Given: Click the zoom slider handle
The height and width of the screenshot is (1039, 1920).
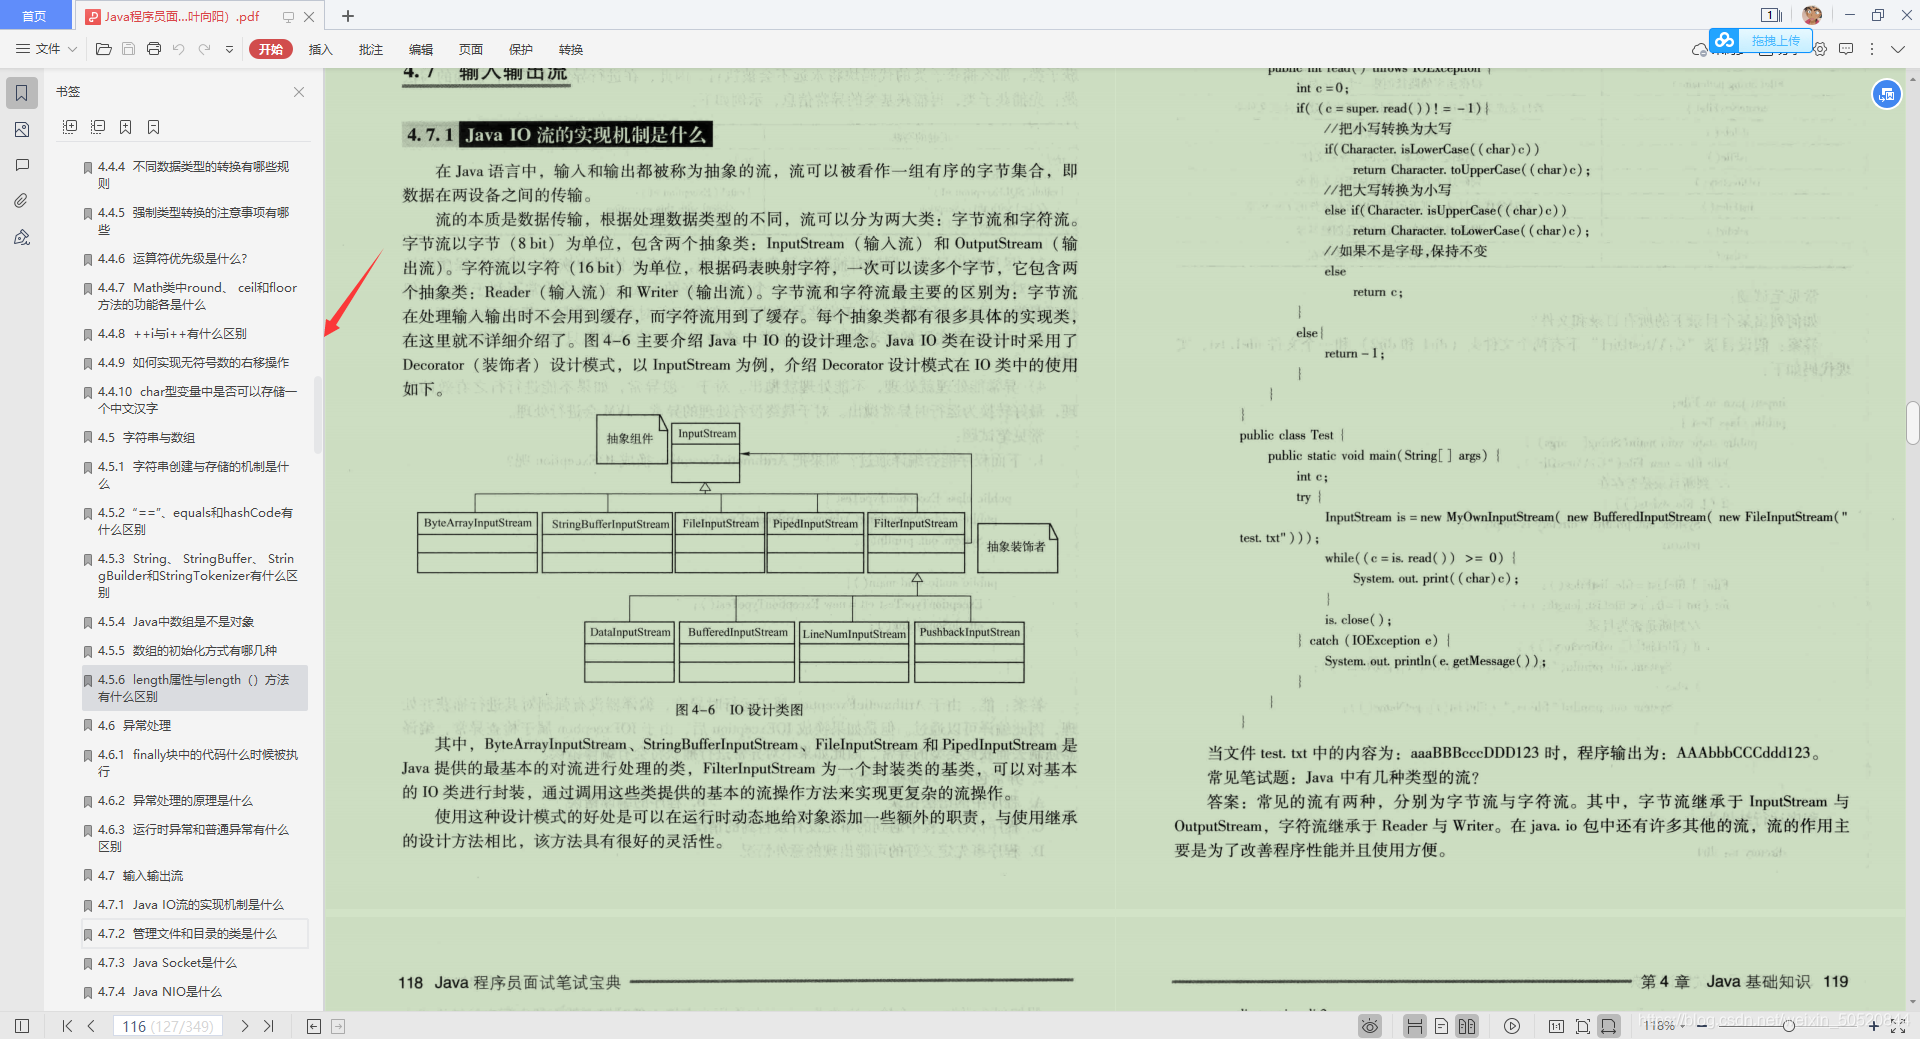Looking at the screenshot, I should [1788, 1026].
